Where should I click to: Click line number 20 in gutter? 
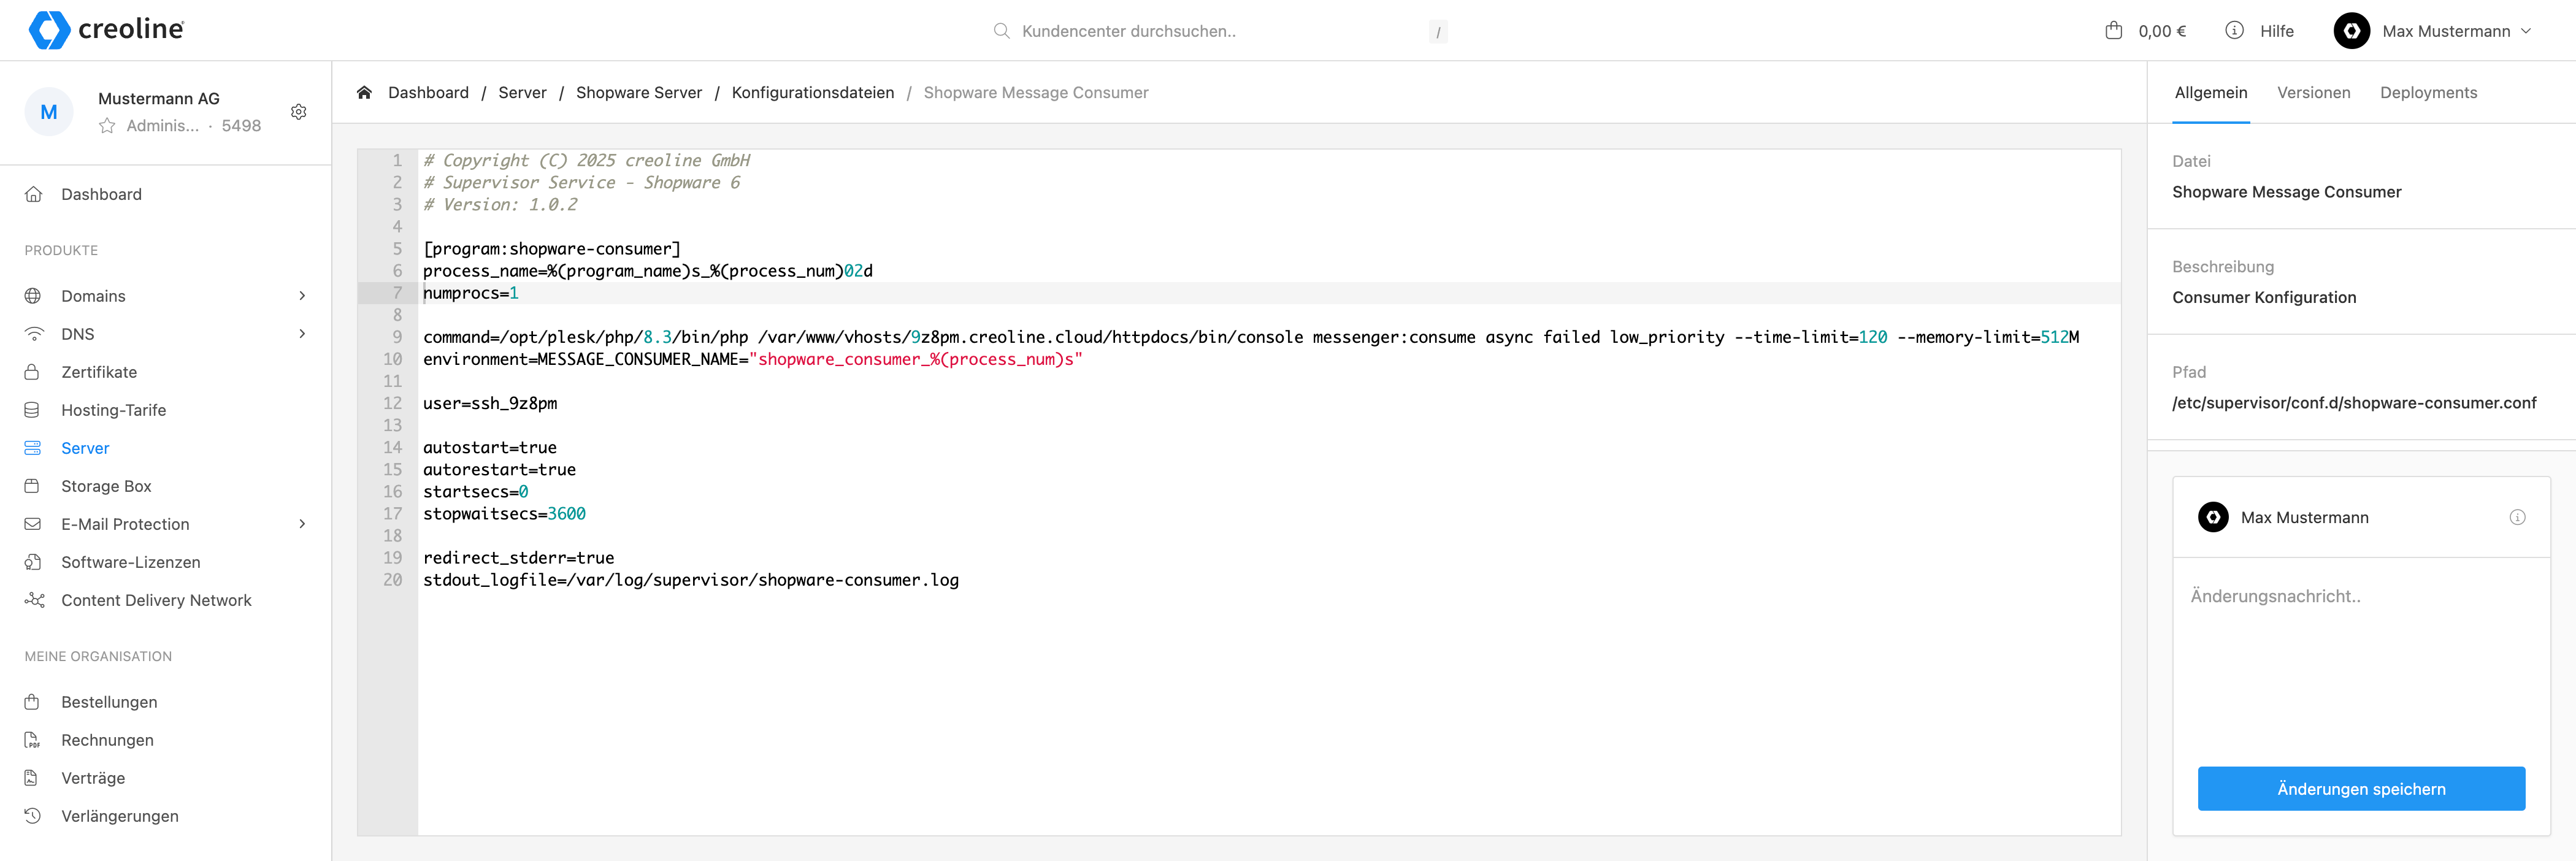[x=392, y=580]
